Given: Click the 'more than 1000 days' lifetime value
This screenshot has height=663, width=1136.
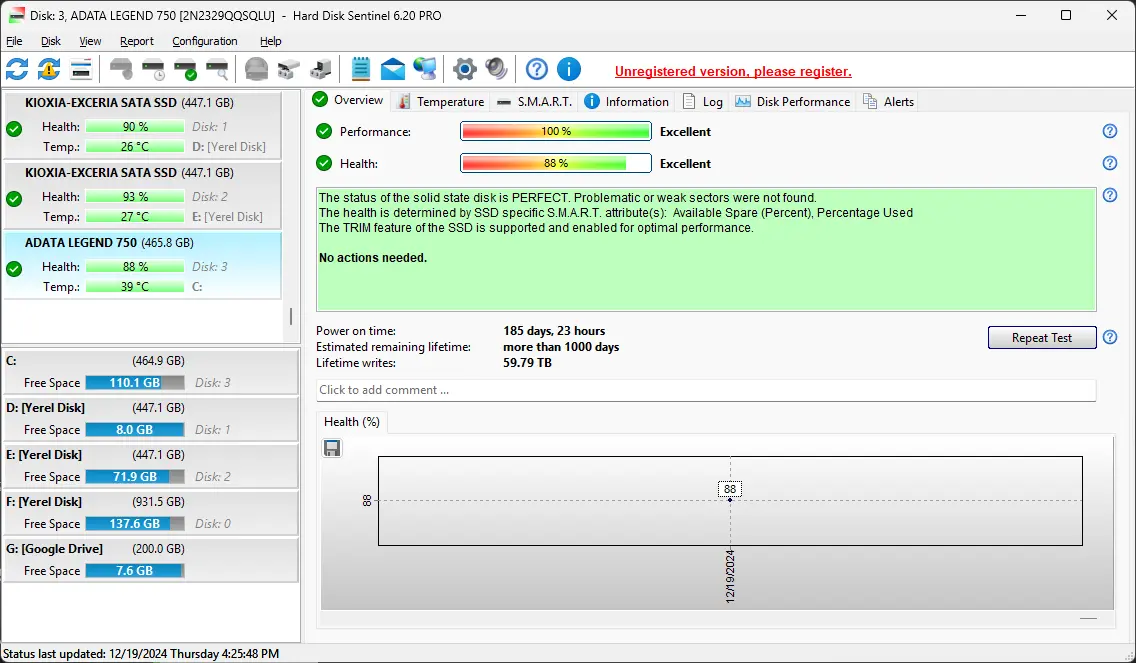Looking at the screenshot, I should pyautogui.click(x=561, y=346).
